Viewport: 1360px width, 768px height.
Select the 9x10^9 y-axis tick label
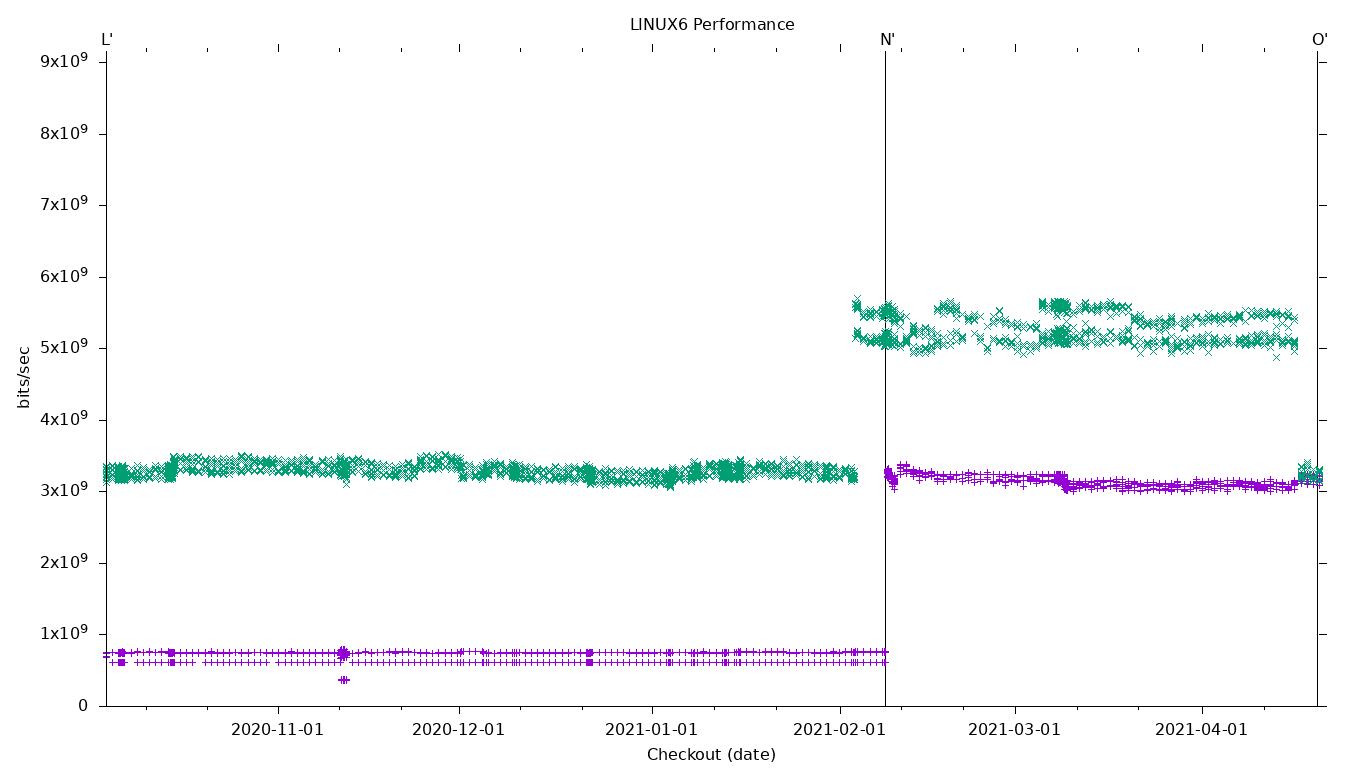[x=64, y=60]
